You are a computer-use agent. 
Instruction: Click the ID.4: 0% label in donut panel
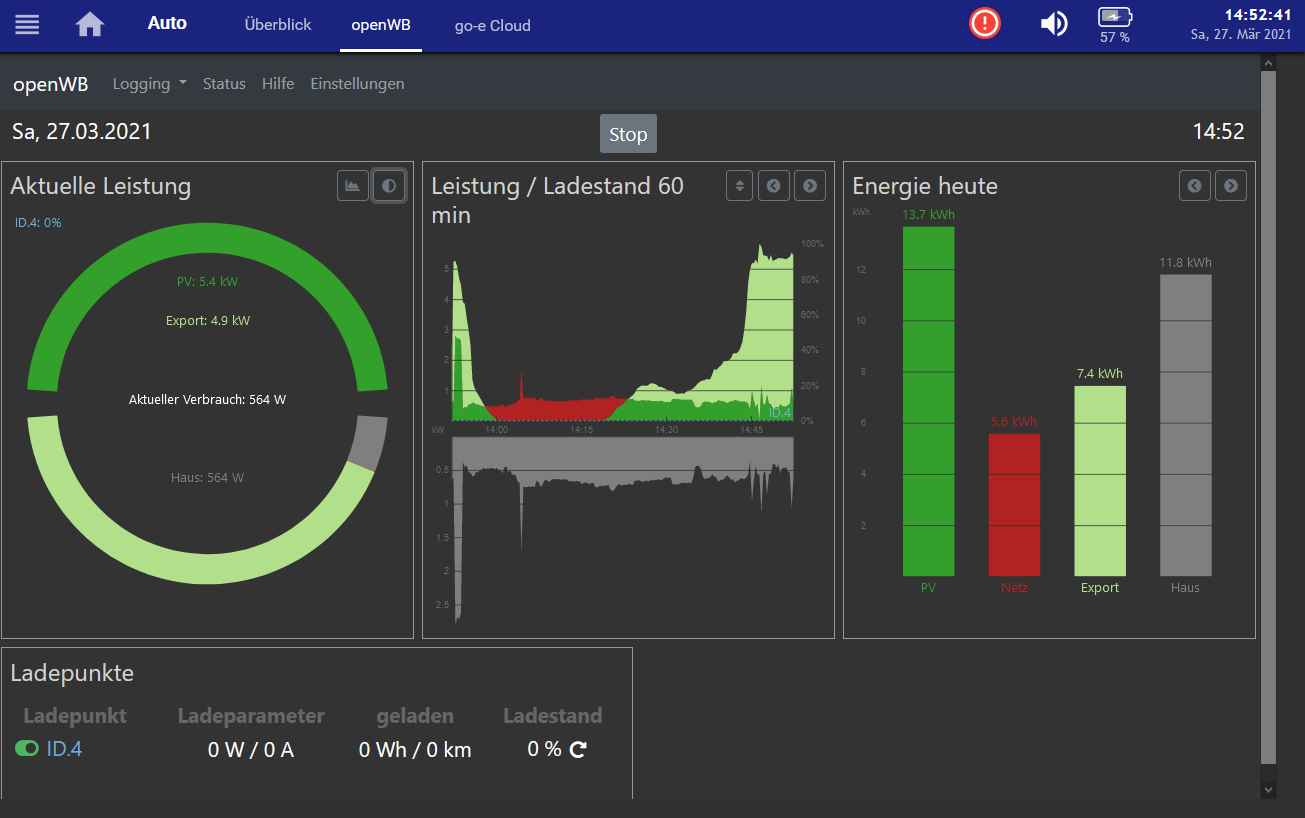click(38, 223)
